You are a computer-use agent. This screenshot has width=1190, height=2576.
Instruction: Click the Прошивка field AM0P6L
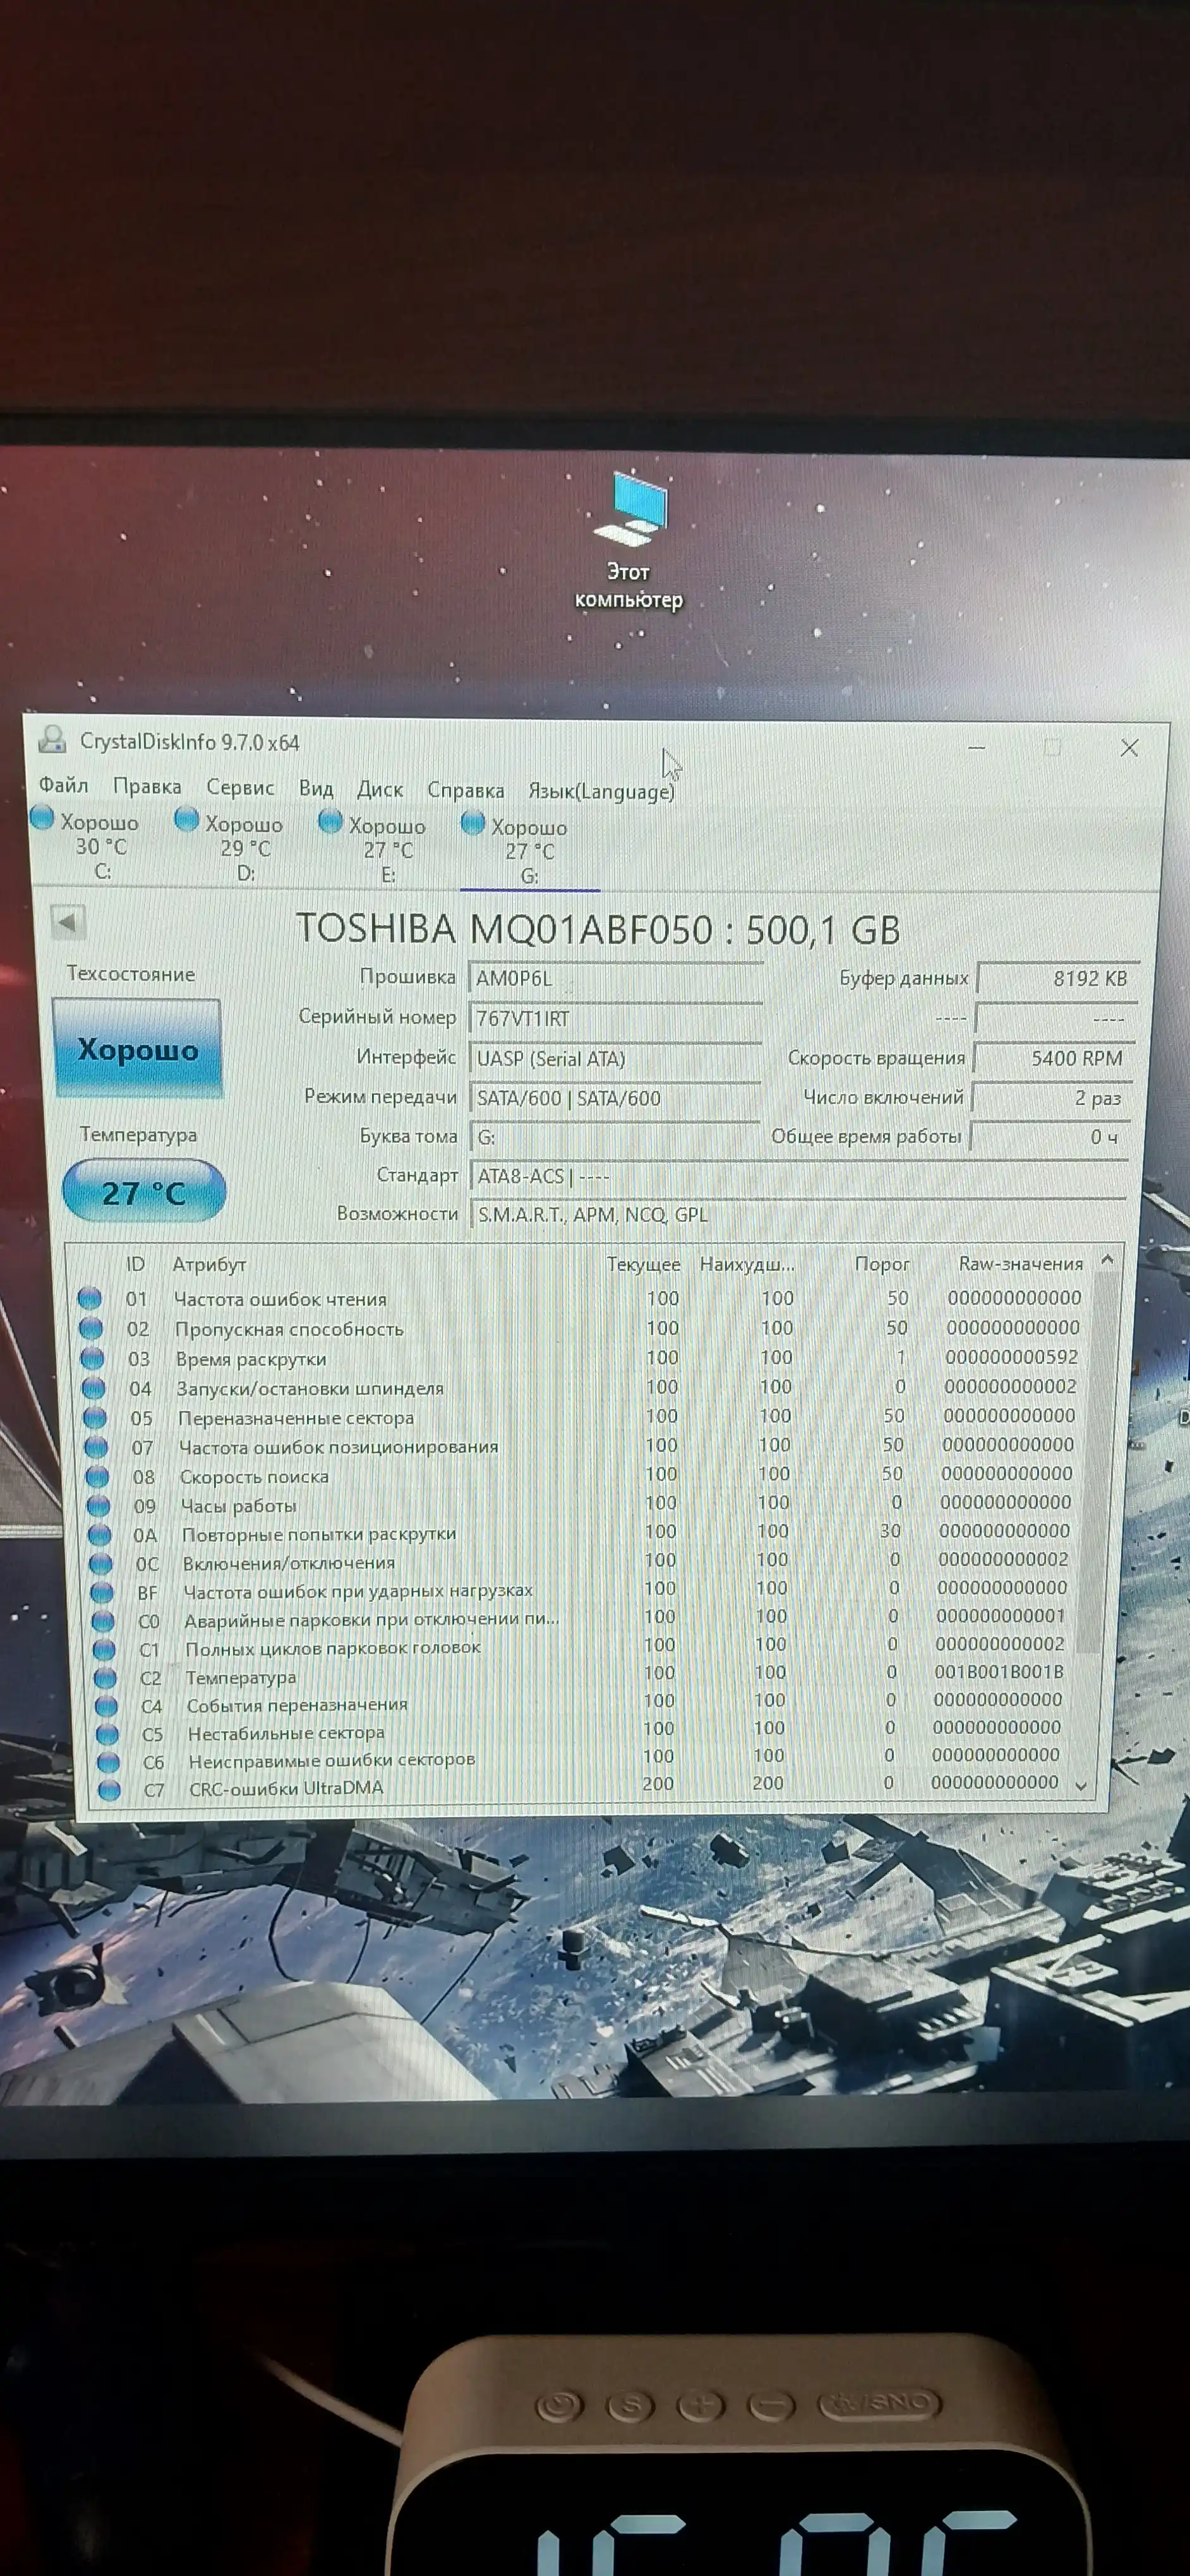tap(616, 978)
